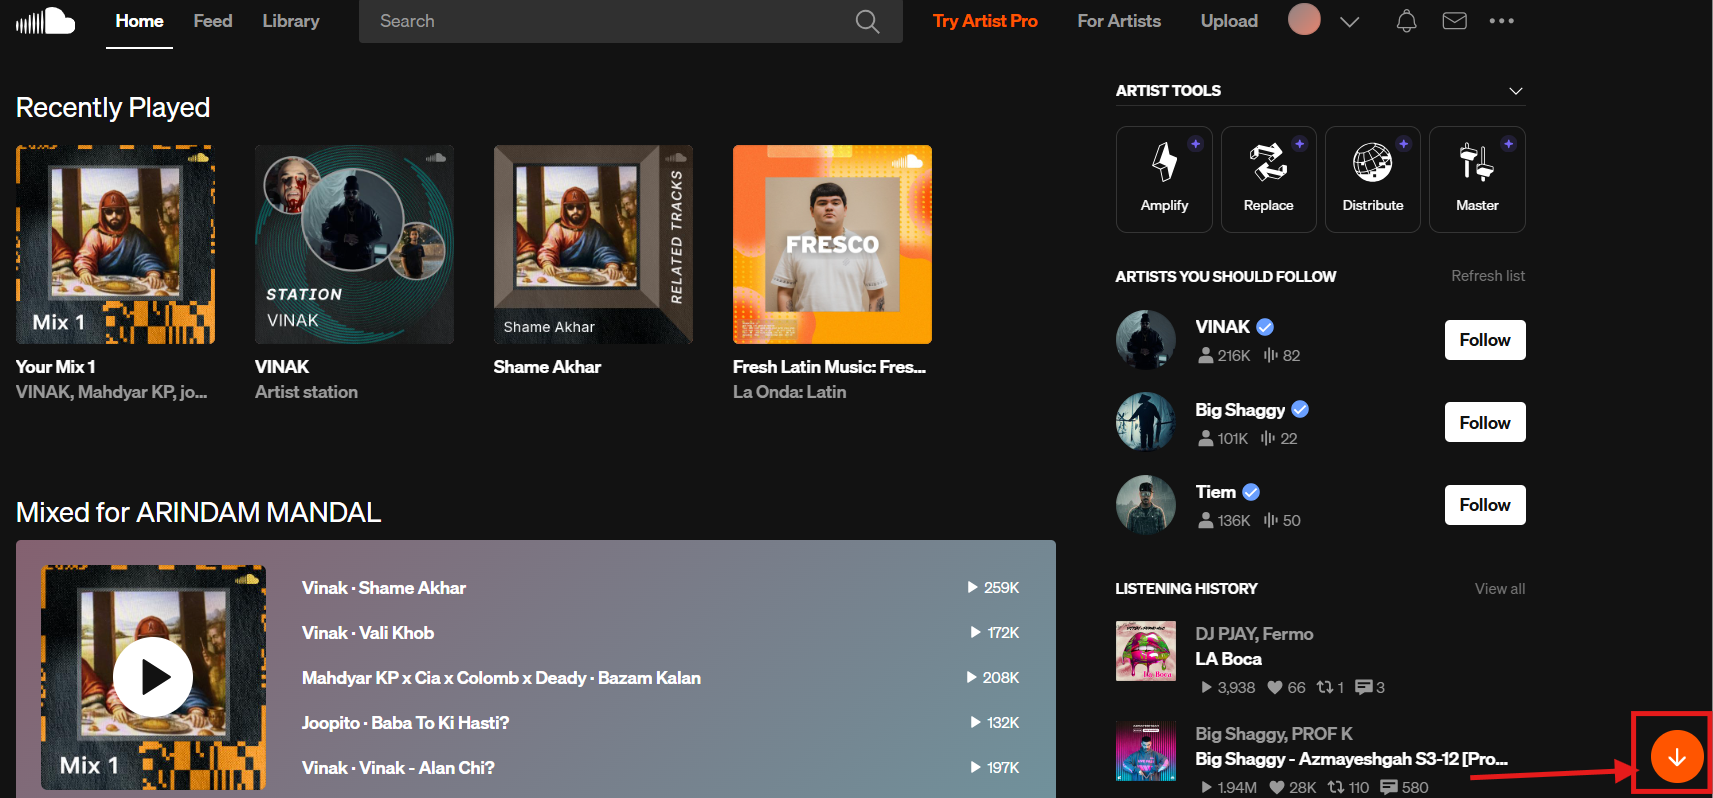Open the Upload page

pos(1229,21)
